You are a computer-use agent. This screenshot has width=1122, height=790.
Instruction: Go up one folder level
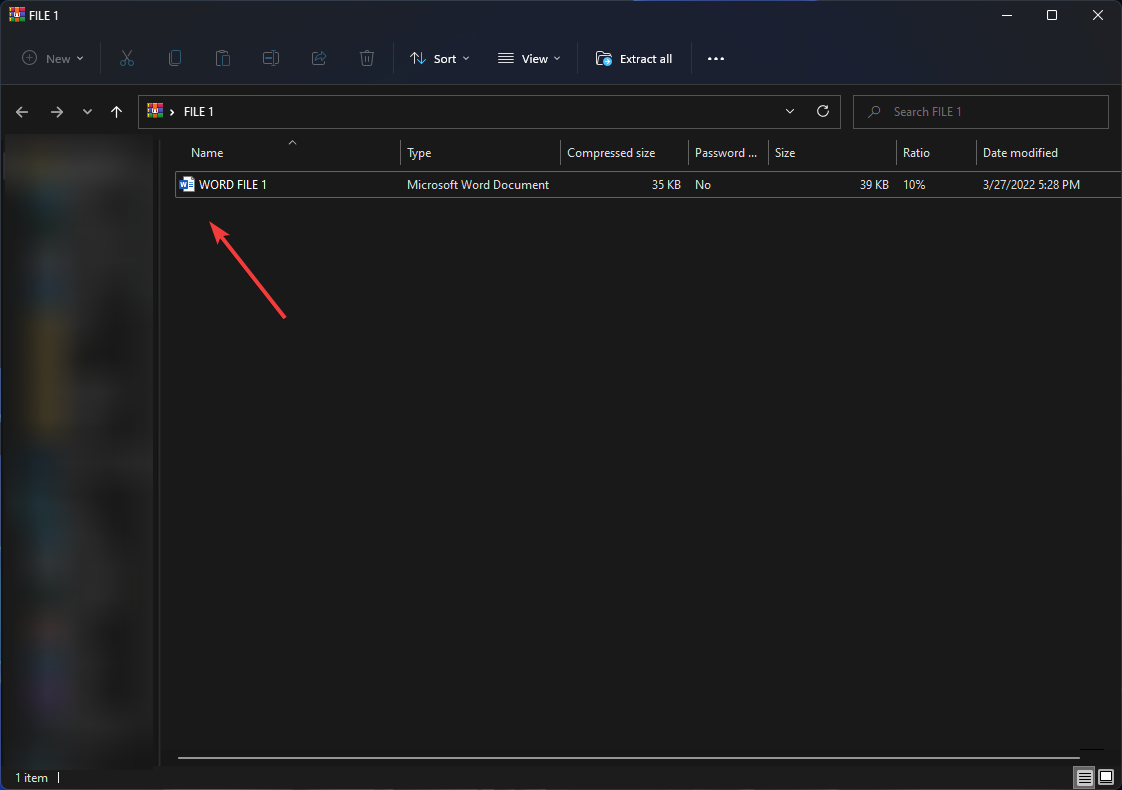coord(117,112)
